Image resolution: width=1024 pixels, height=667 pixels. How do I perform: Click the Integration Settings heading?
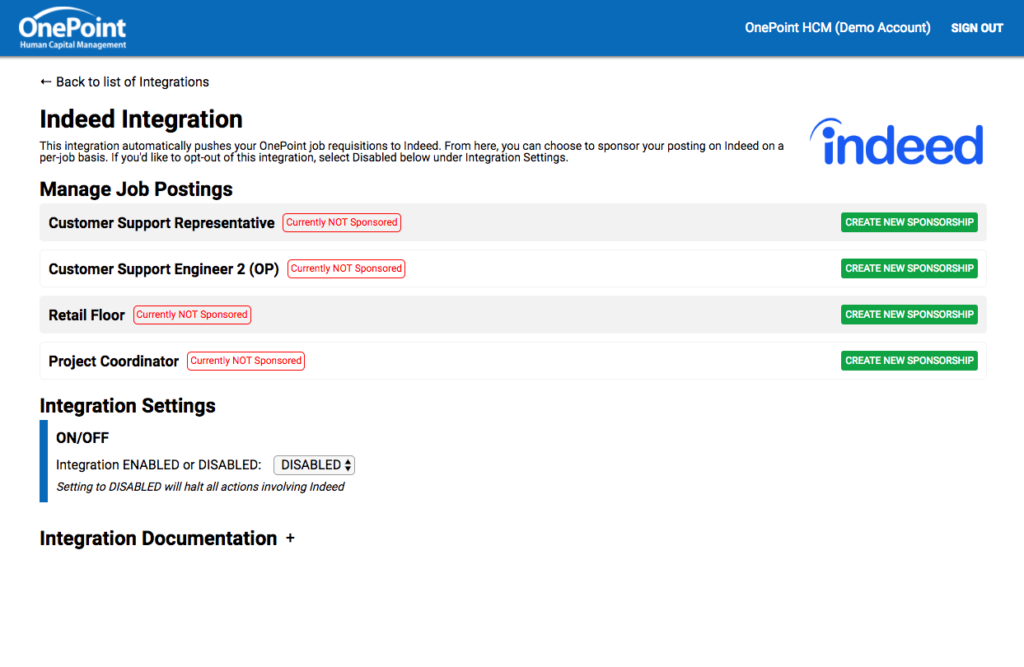point(127,406)
